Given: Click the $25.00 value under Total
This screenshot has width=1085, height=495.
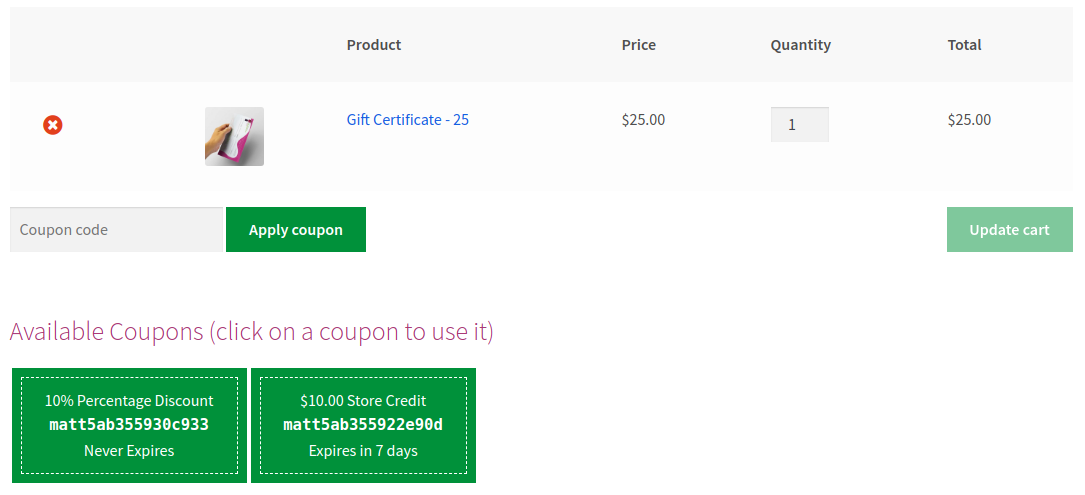Looking at the screenshot, I should [969, 120].
